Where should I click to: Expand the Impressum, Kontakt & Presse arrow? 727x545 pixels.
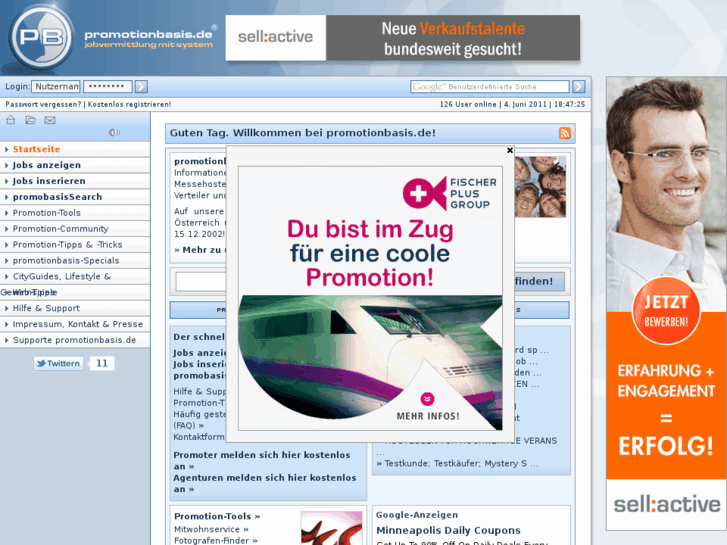click(6, 324)
